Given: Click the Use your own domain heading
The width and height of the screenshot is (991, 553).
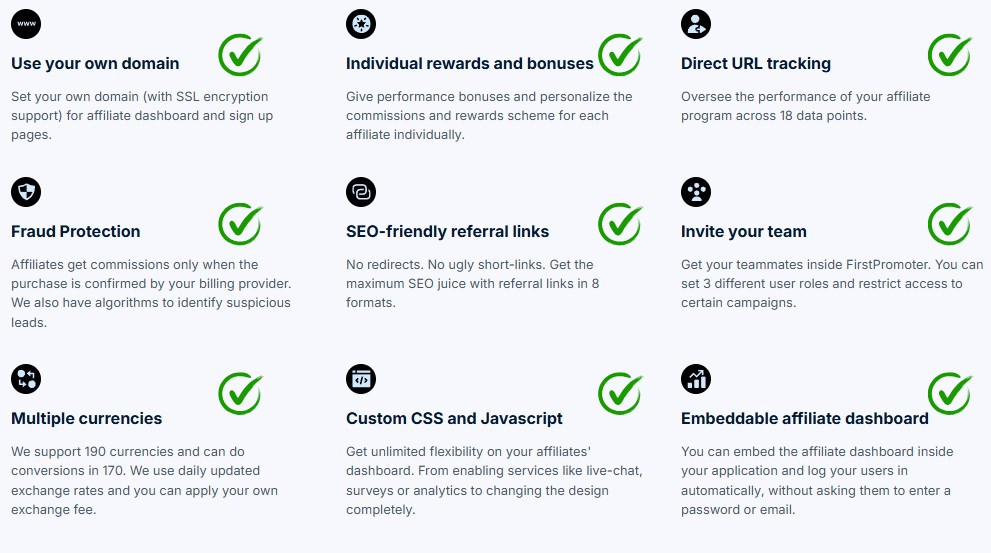Looking at the screenshot, I should 95,63.
